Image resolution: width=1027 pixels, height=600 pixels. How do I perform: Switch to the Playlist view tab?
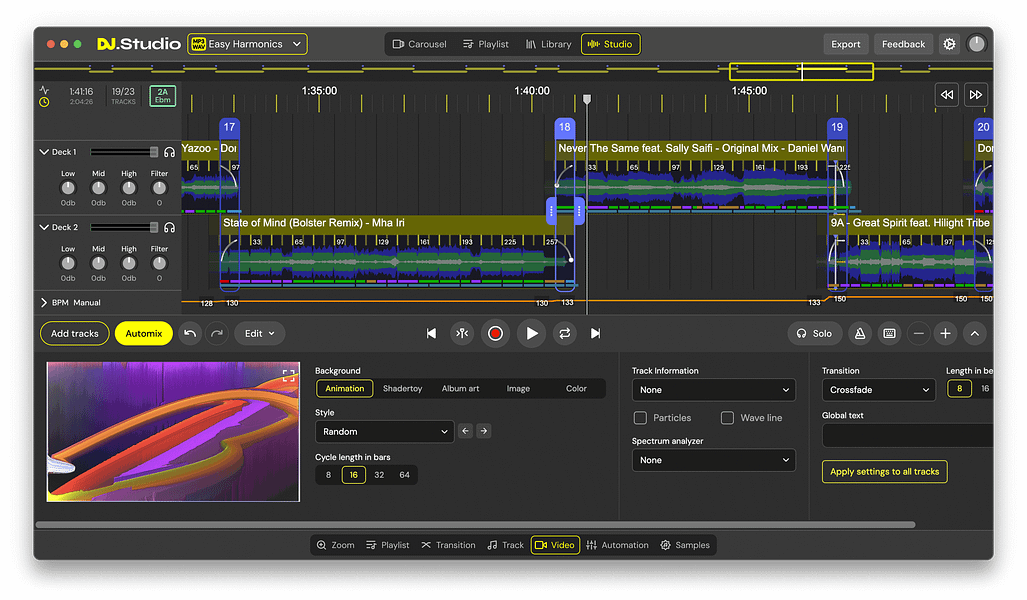(x=485, y=44)
